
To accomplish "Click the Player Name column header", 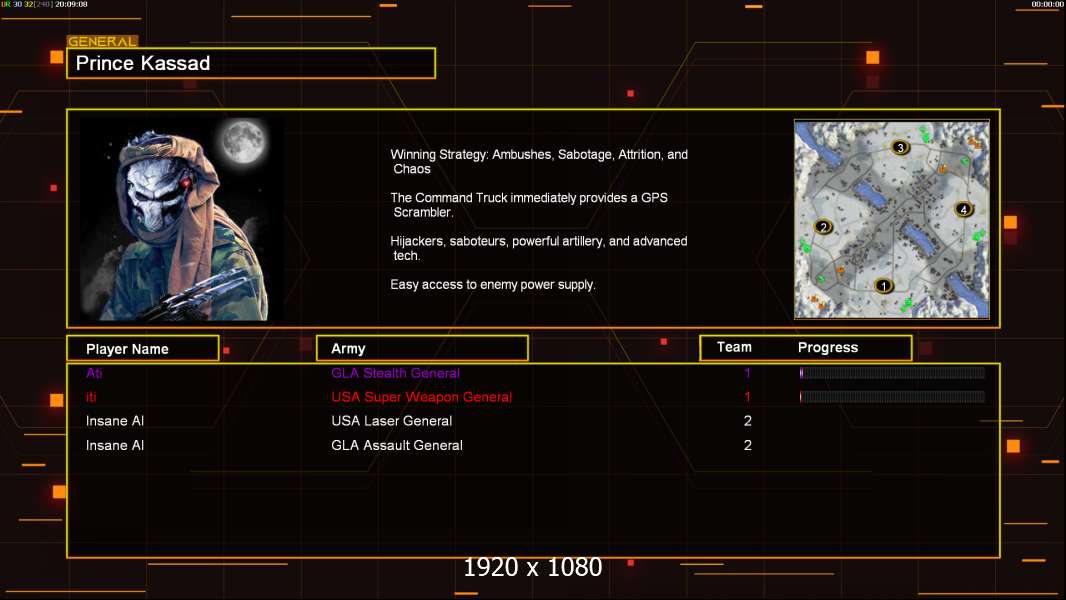I will click(143, 349).
